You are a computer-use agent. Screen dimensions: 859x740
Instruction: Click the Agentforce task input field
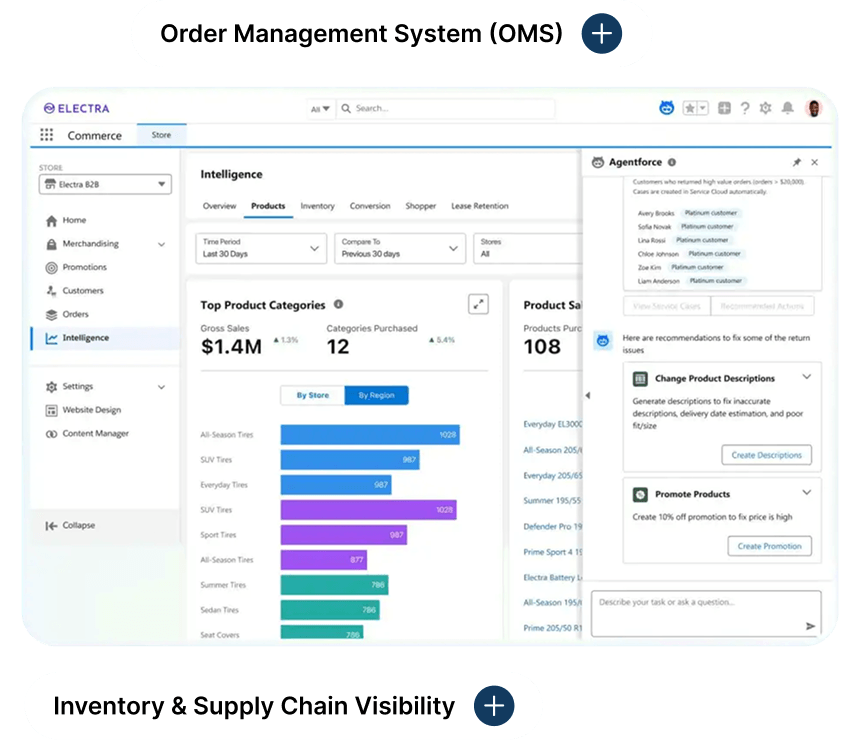pyautogui.click(x=706, y=613)
